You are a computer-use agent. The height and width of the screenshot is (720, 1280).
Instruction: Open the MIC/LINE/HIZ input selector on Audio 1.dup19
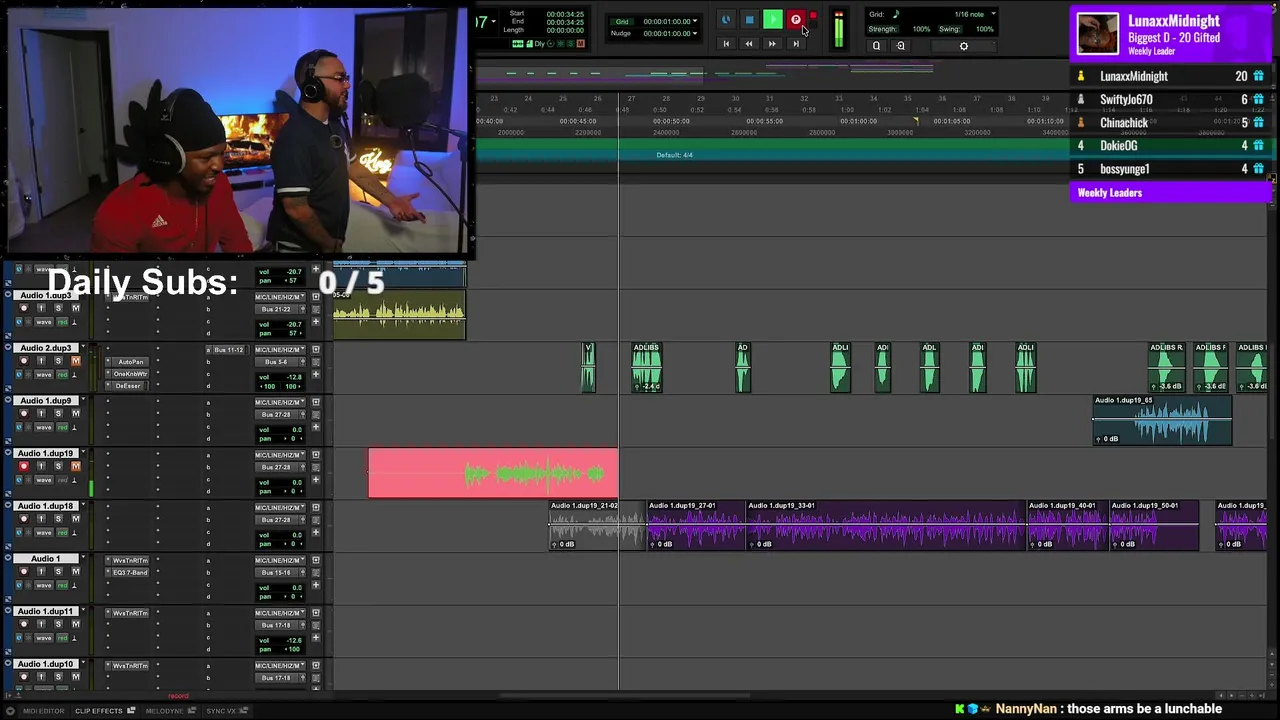(281, 455)
